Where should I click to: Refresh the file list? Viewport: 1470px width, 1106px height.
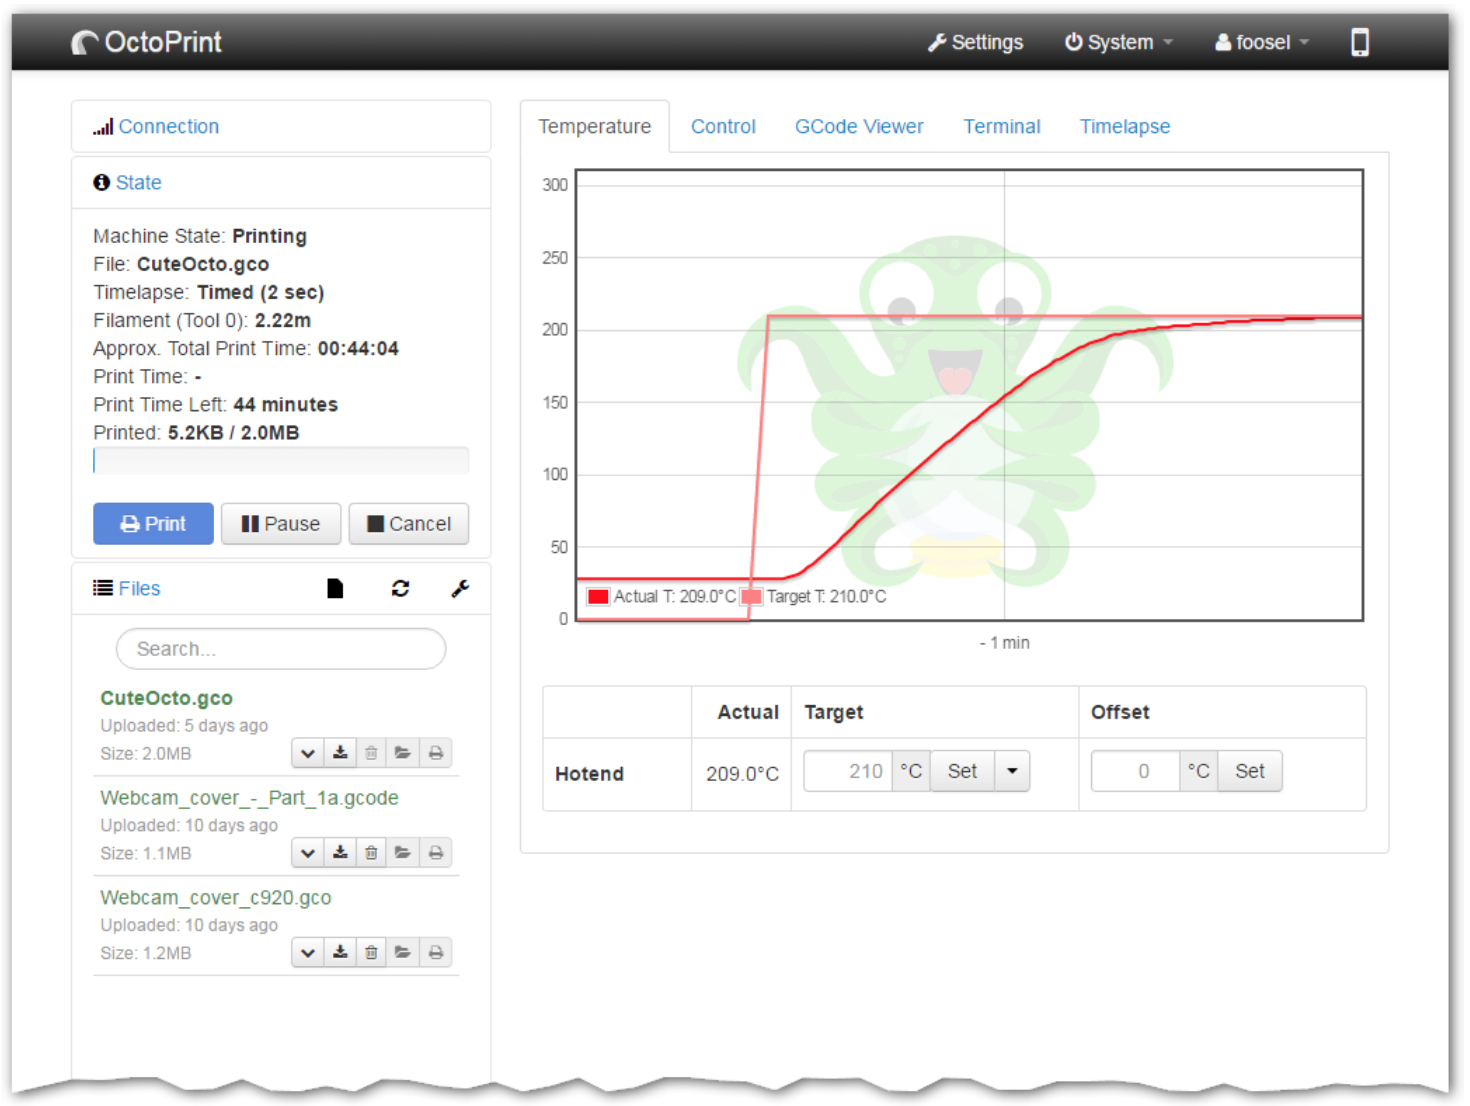tap(400, 588)
